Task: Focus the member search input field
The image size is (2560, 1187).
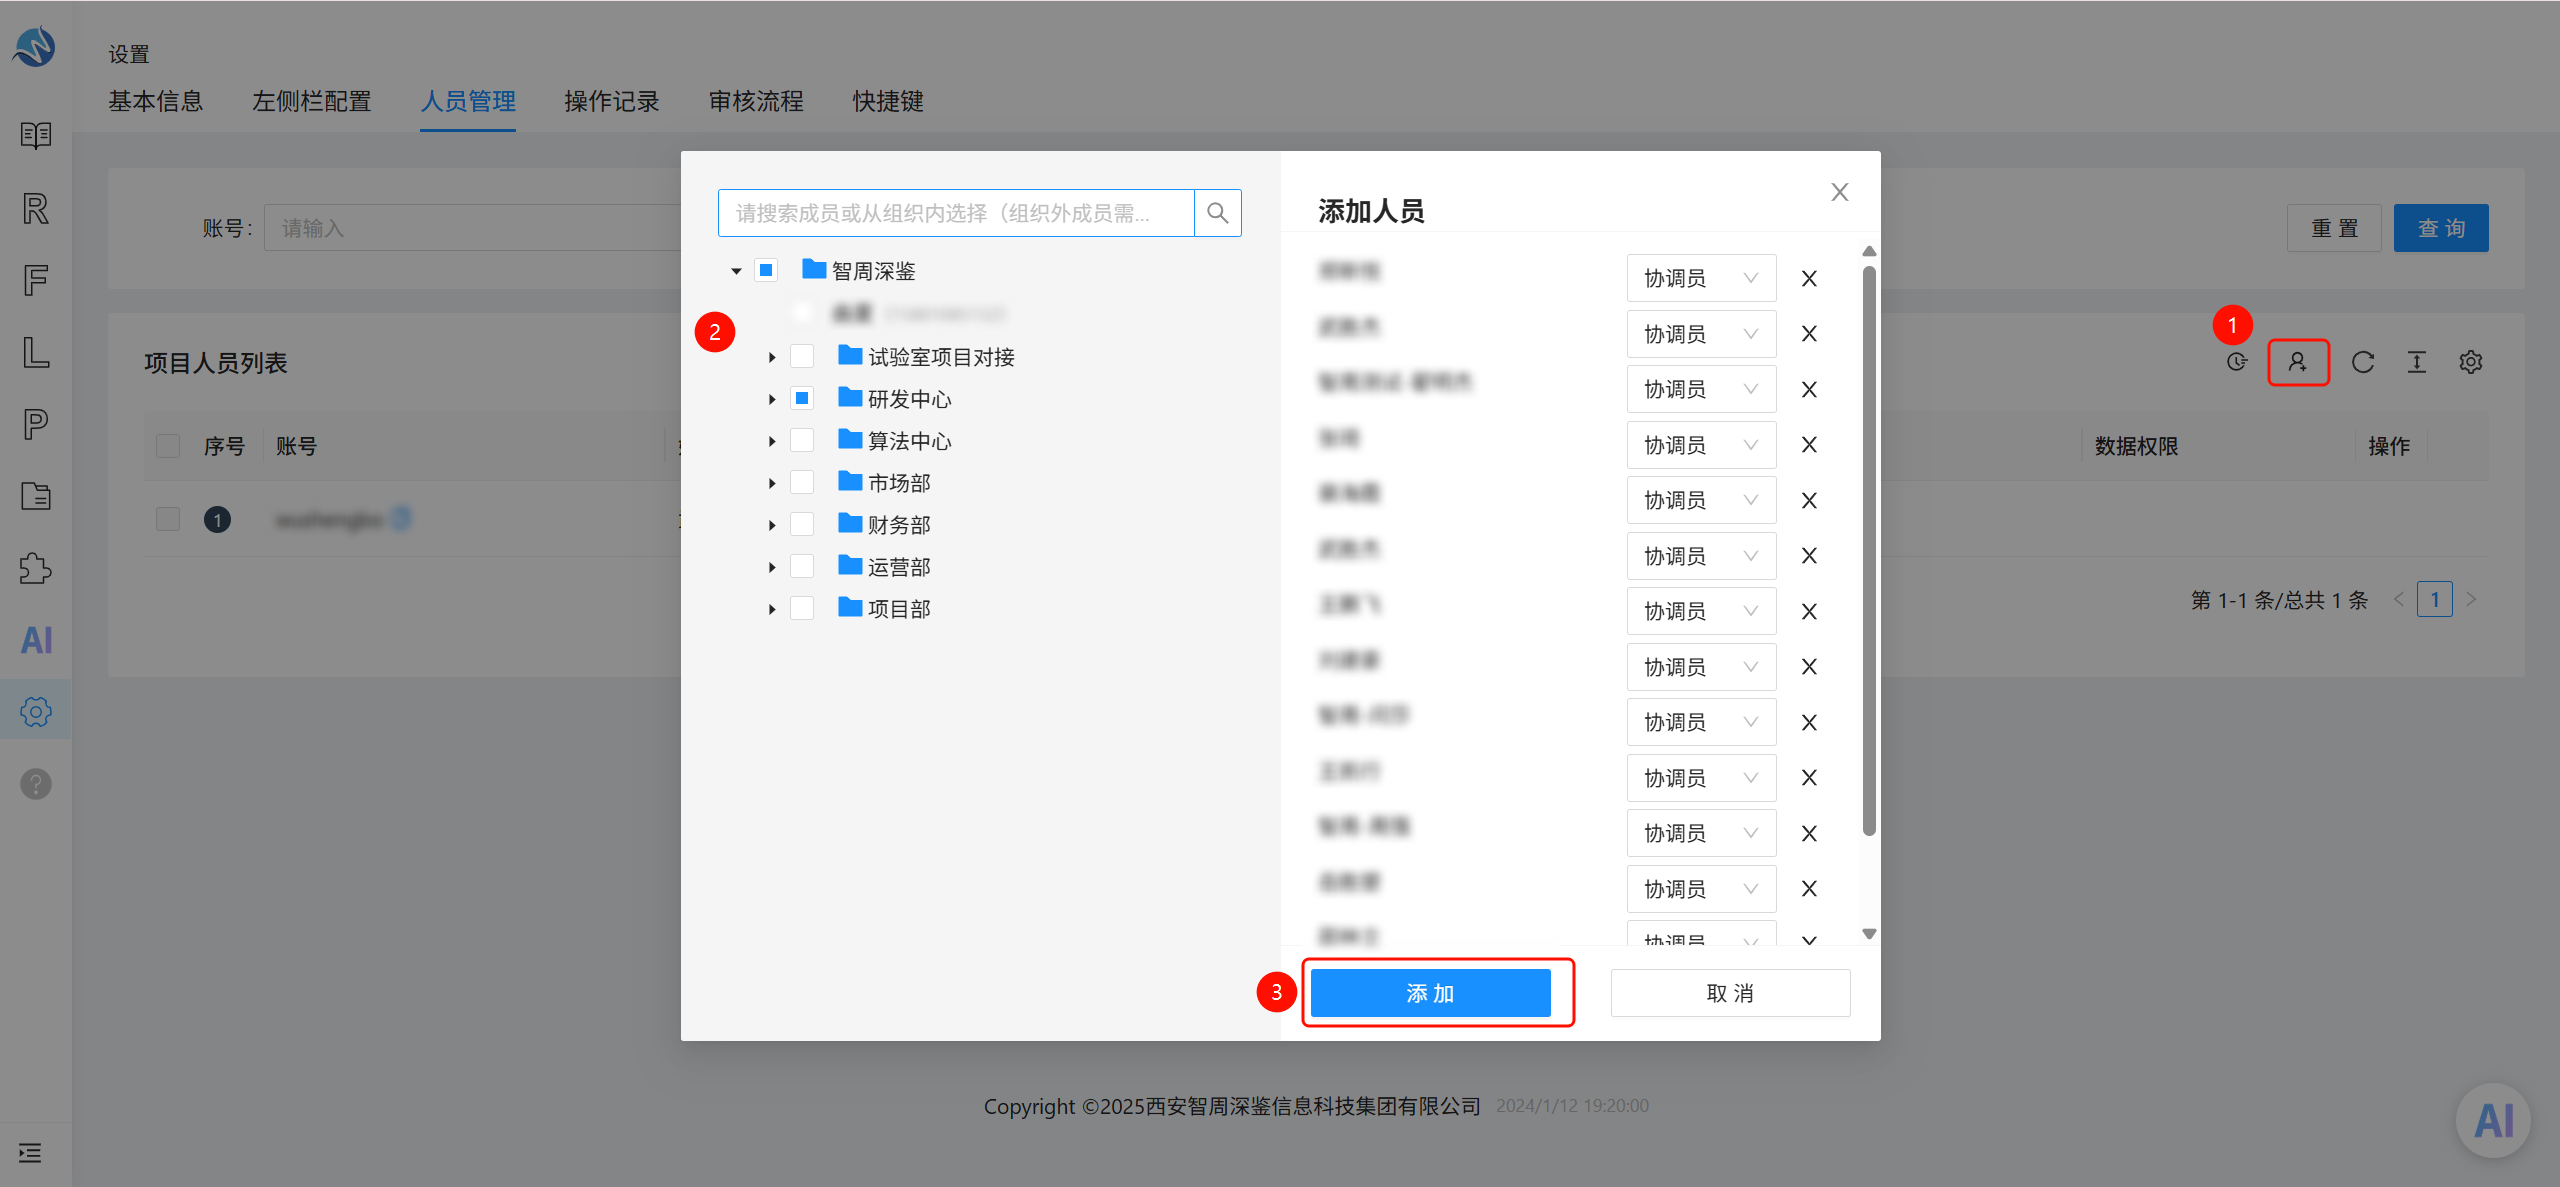Action: 956,213
